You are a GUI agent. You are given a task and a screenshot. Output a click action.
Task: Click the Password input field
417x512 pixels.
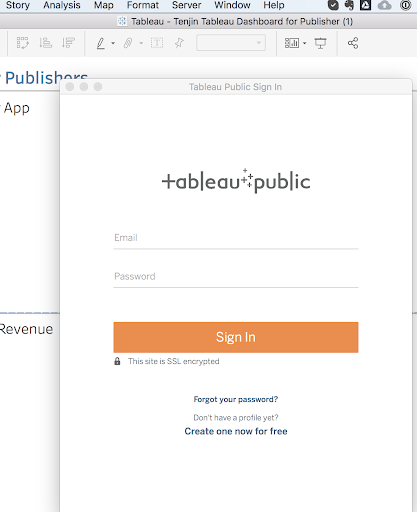(x=236, y=277)
